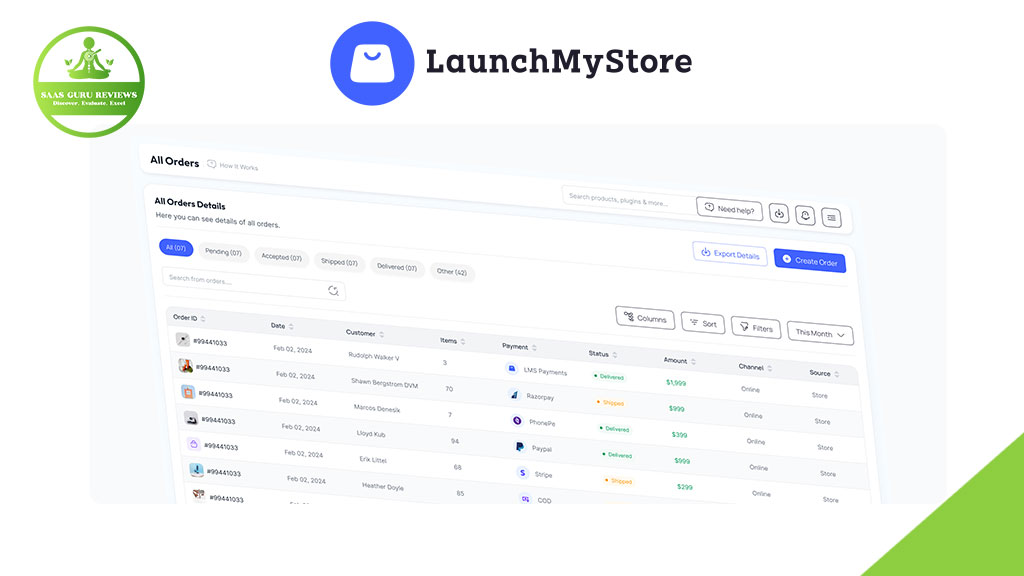This screenshot has width=1024, height=576.
Task: Click the Need help? button
Action: (x=729, y=210)
